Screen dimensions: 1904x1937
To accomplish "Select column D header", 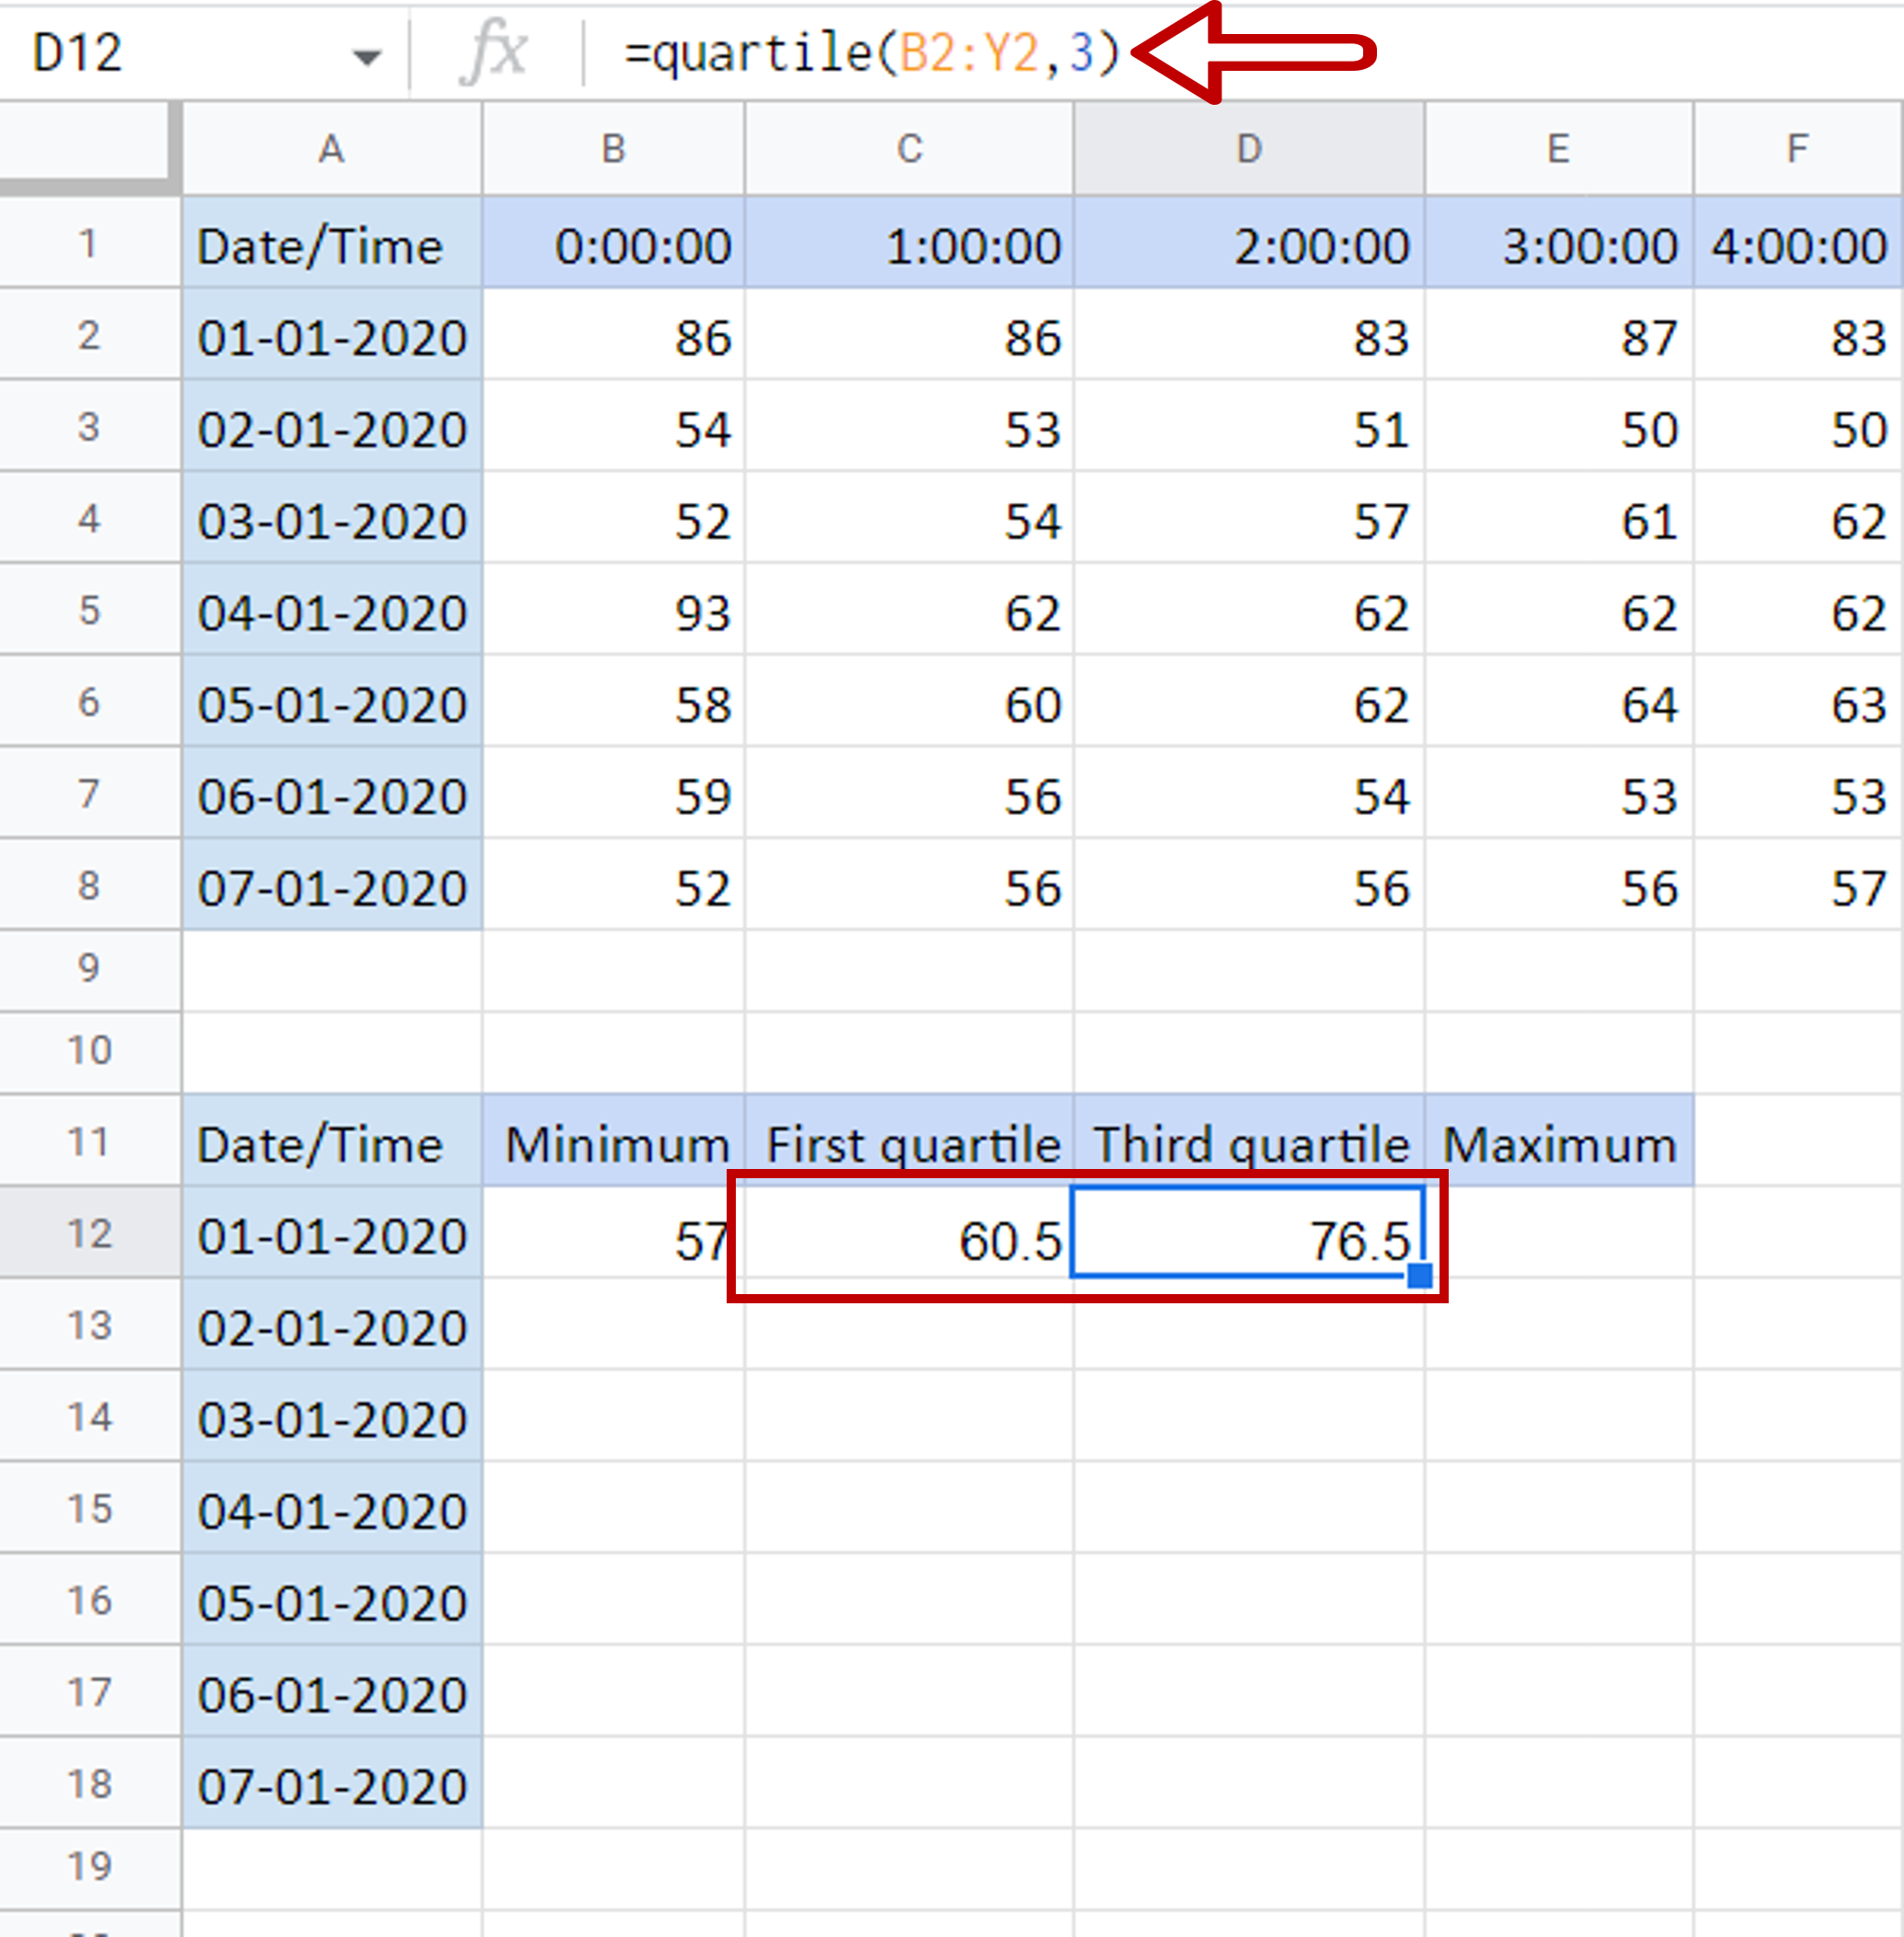I will click(x=1249, y=148).
